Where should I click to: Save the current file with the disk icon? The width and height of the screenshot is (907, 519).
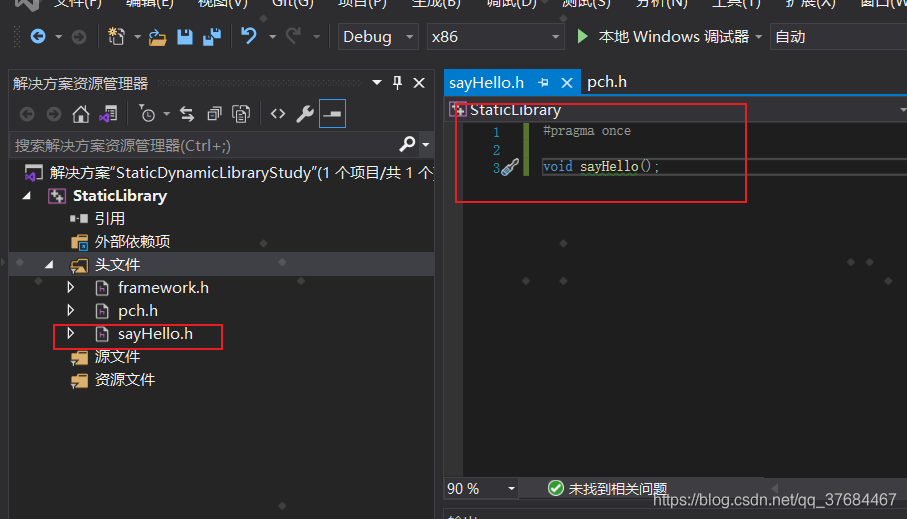pos(185,37)
